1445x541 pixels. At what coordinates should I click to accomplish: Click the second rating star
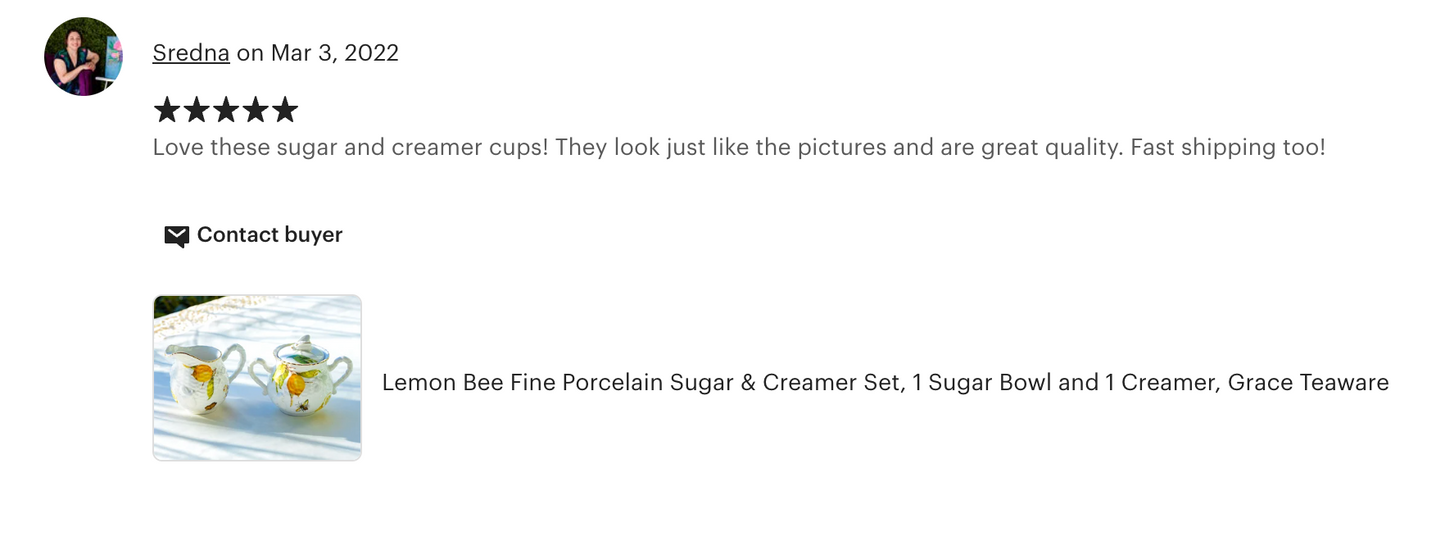[196, 110]
